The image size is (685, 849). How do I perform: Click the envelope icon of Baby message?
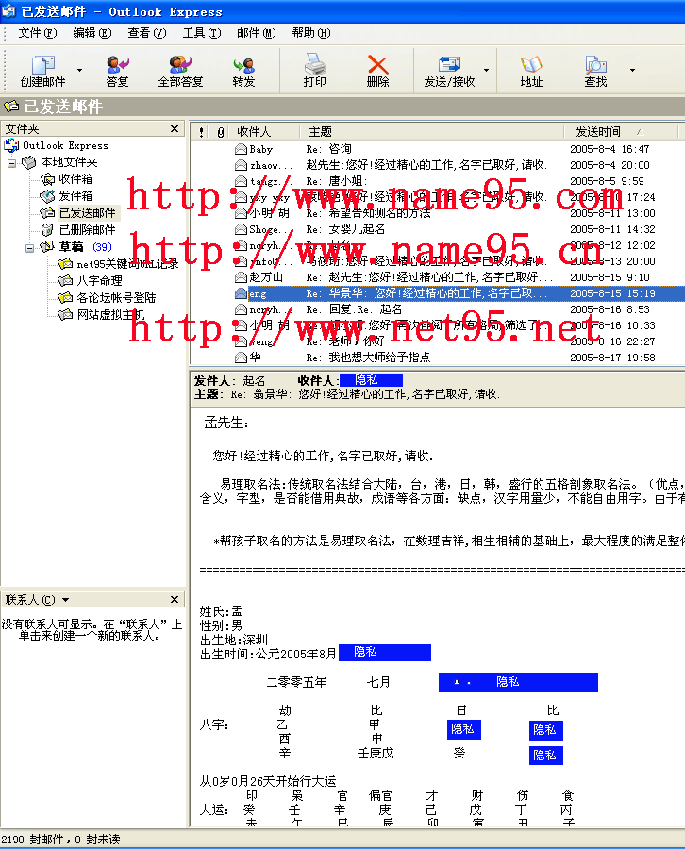click(241, 149)
